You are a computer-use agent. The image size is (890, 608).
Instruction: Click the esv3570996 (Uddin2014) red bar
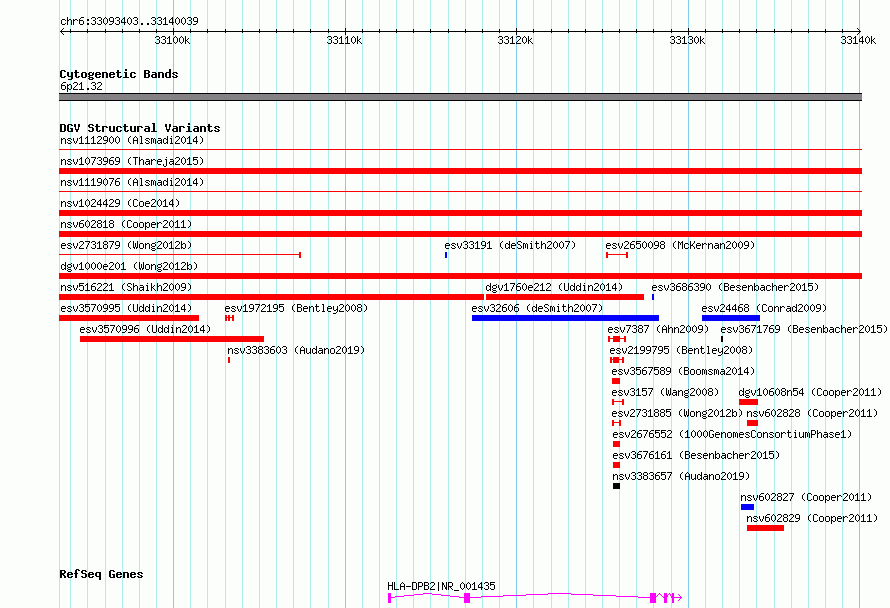[172, 339]
